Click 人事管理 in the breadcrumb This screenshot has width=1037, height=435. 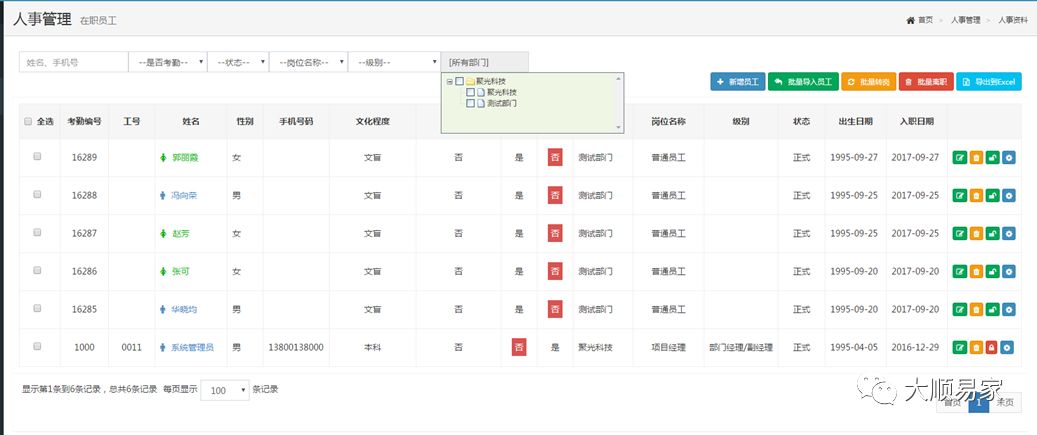point(964,20)
